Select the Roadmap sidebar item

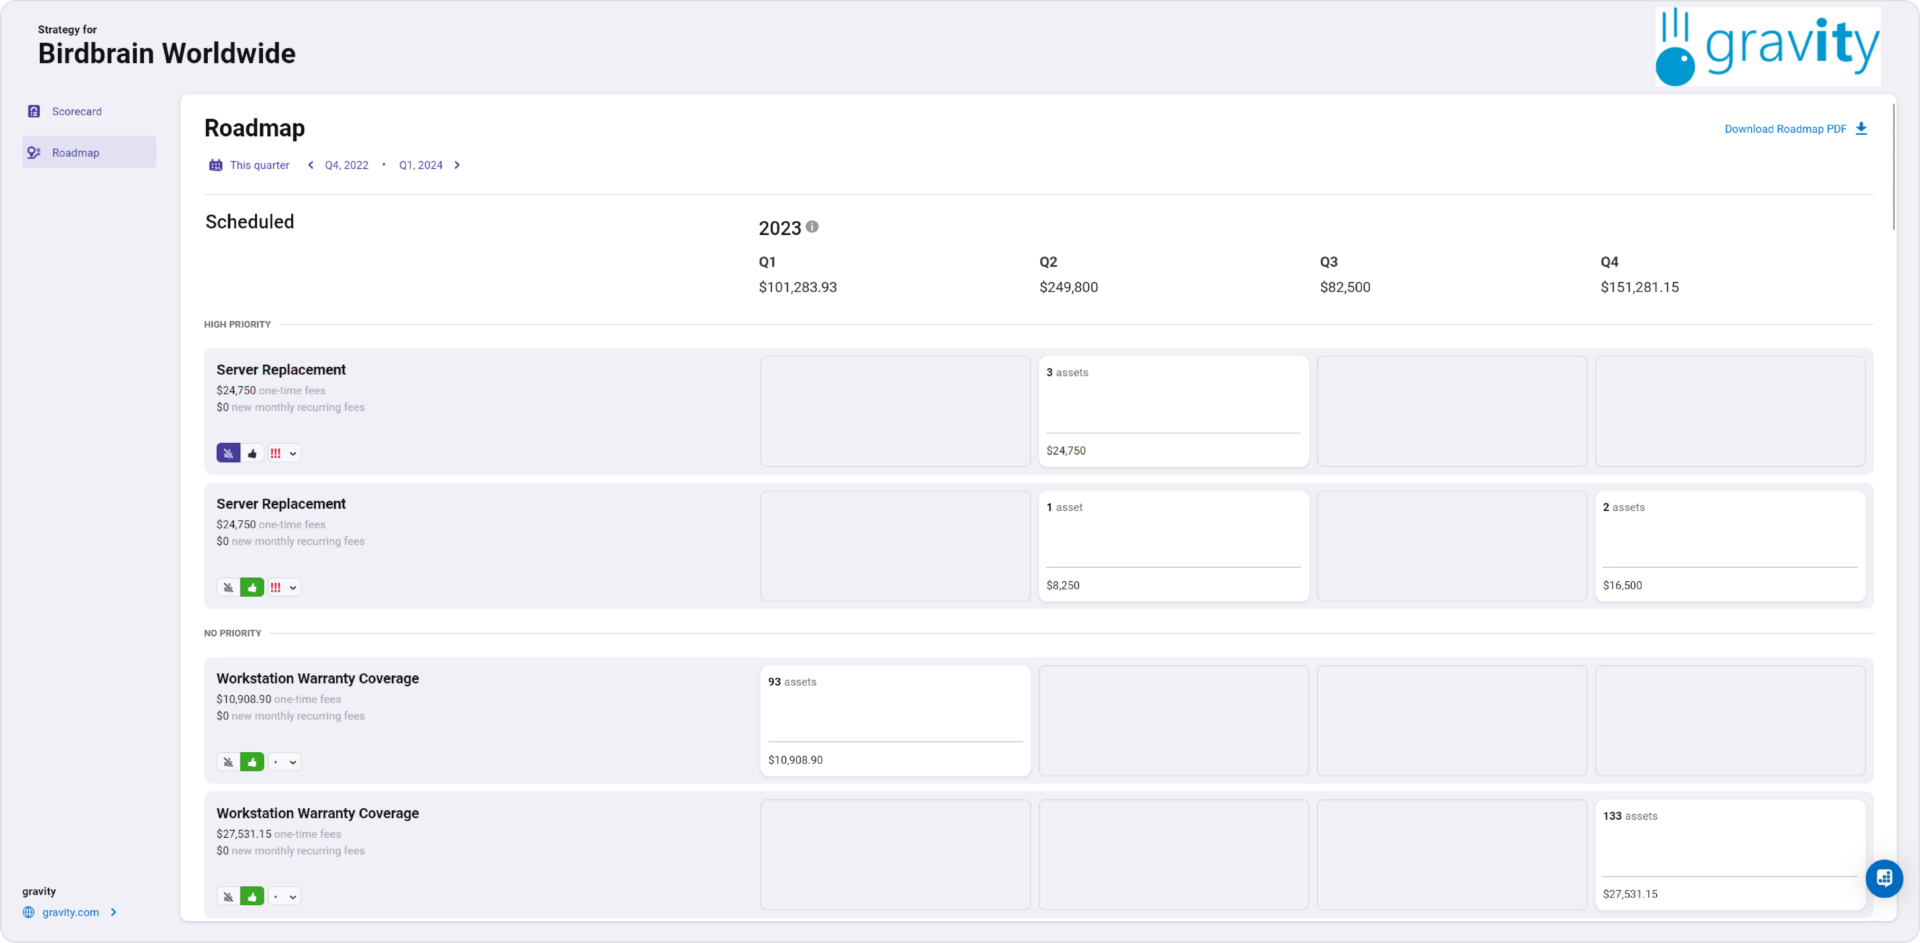pyautogui.click(x=76, y=153)
